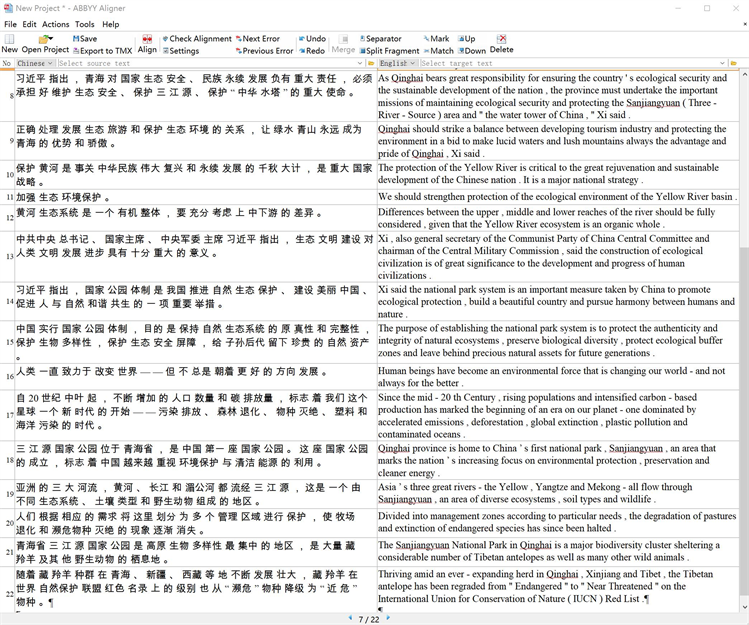Delete the selected fragment with Delete
The width and height of the screenshot is (749, 625).
(x=501, y=43)
